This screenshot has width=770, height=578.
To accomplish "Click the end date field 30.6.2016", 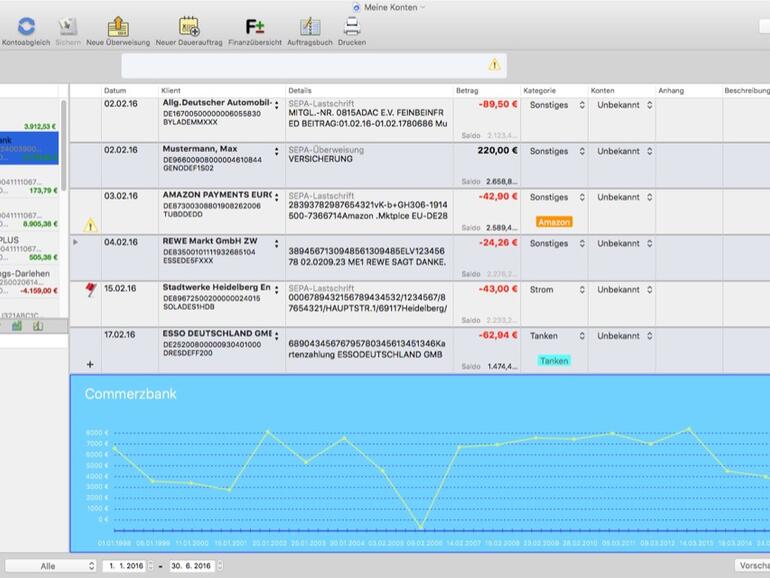I will click(x=192, y=566).
